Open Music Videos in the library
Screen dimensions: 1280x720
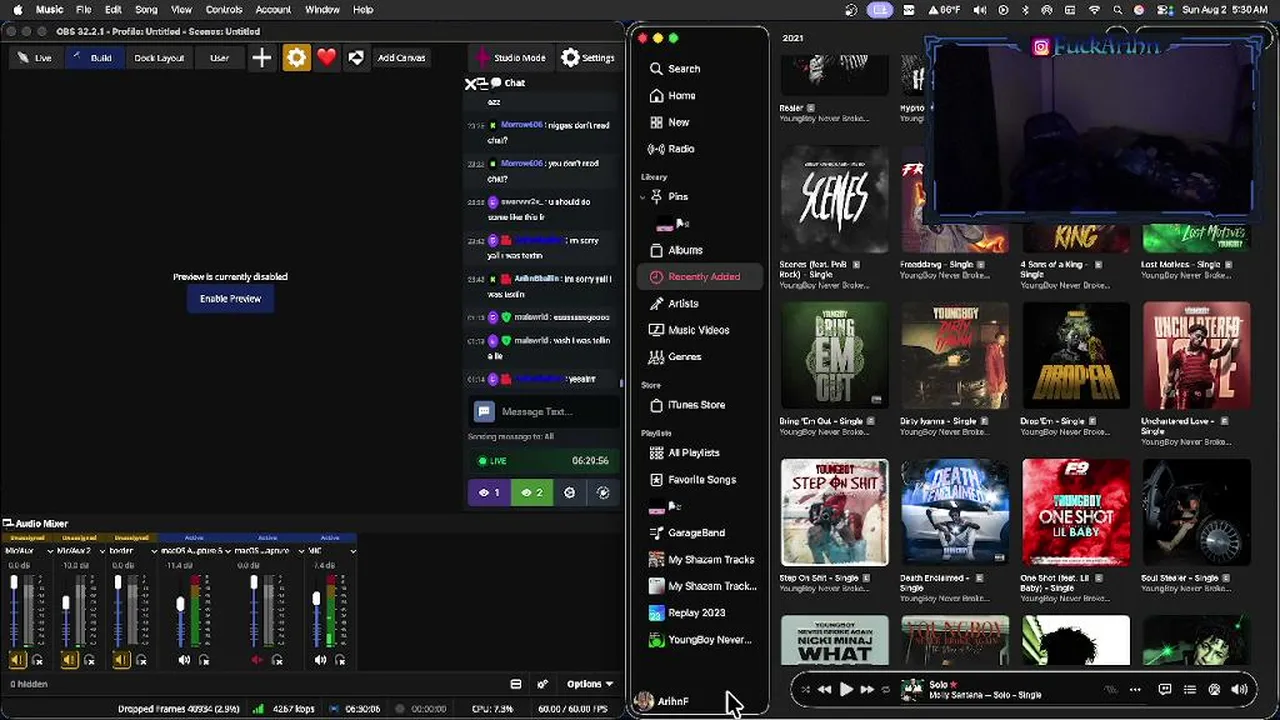[x=700, y=330]
